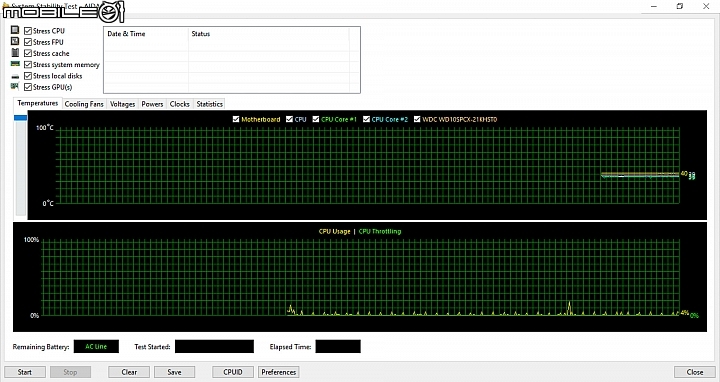This screenshot has width=720, height=382.
Task: Click the Test Started field
Action: [x=214, y=347]
